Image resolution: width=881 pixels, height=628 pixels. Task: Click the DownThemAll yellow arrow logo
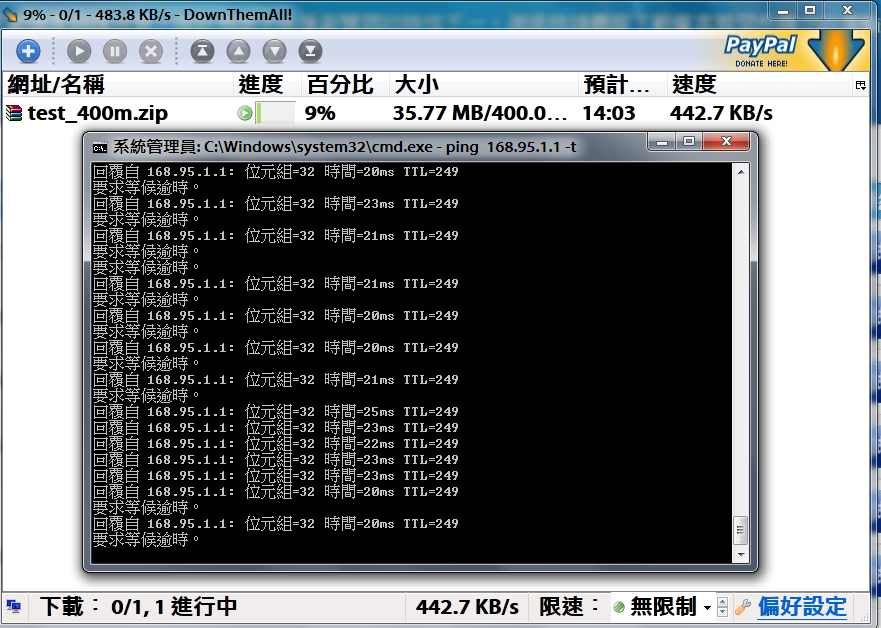click(836, 49)
